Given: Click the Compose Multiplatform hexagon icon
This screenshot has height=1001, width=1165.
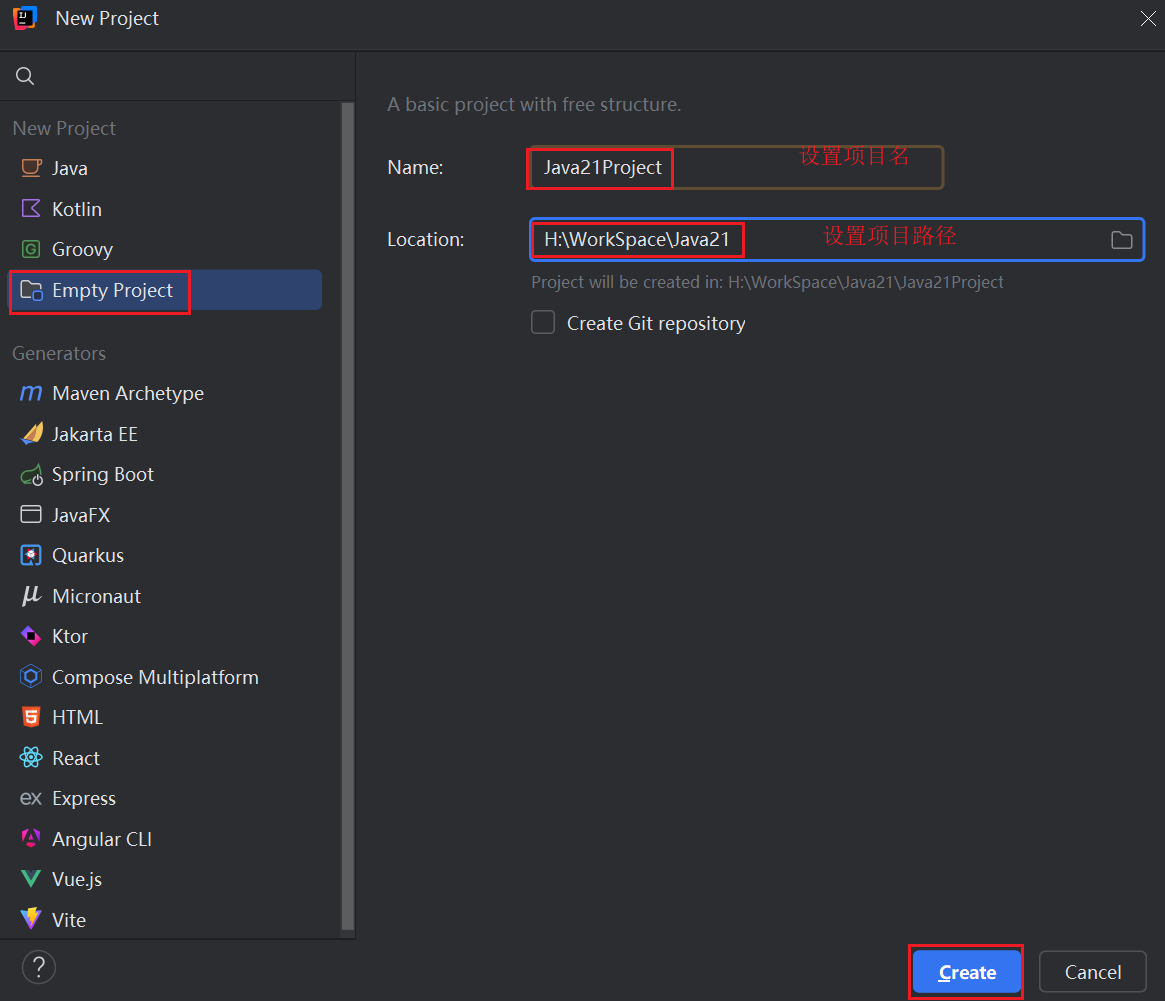Looking at the screenshot, I should coord(31,676).
